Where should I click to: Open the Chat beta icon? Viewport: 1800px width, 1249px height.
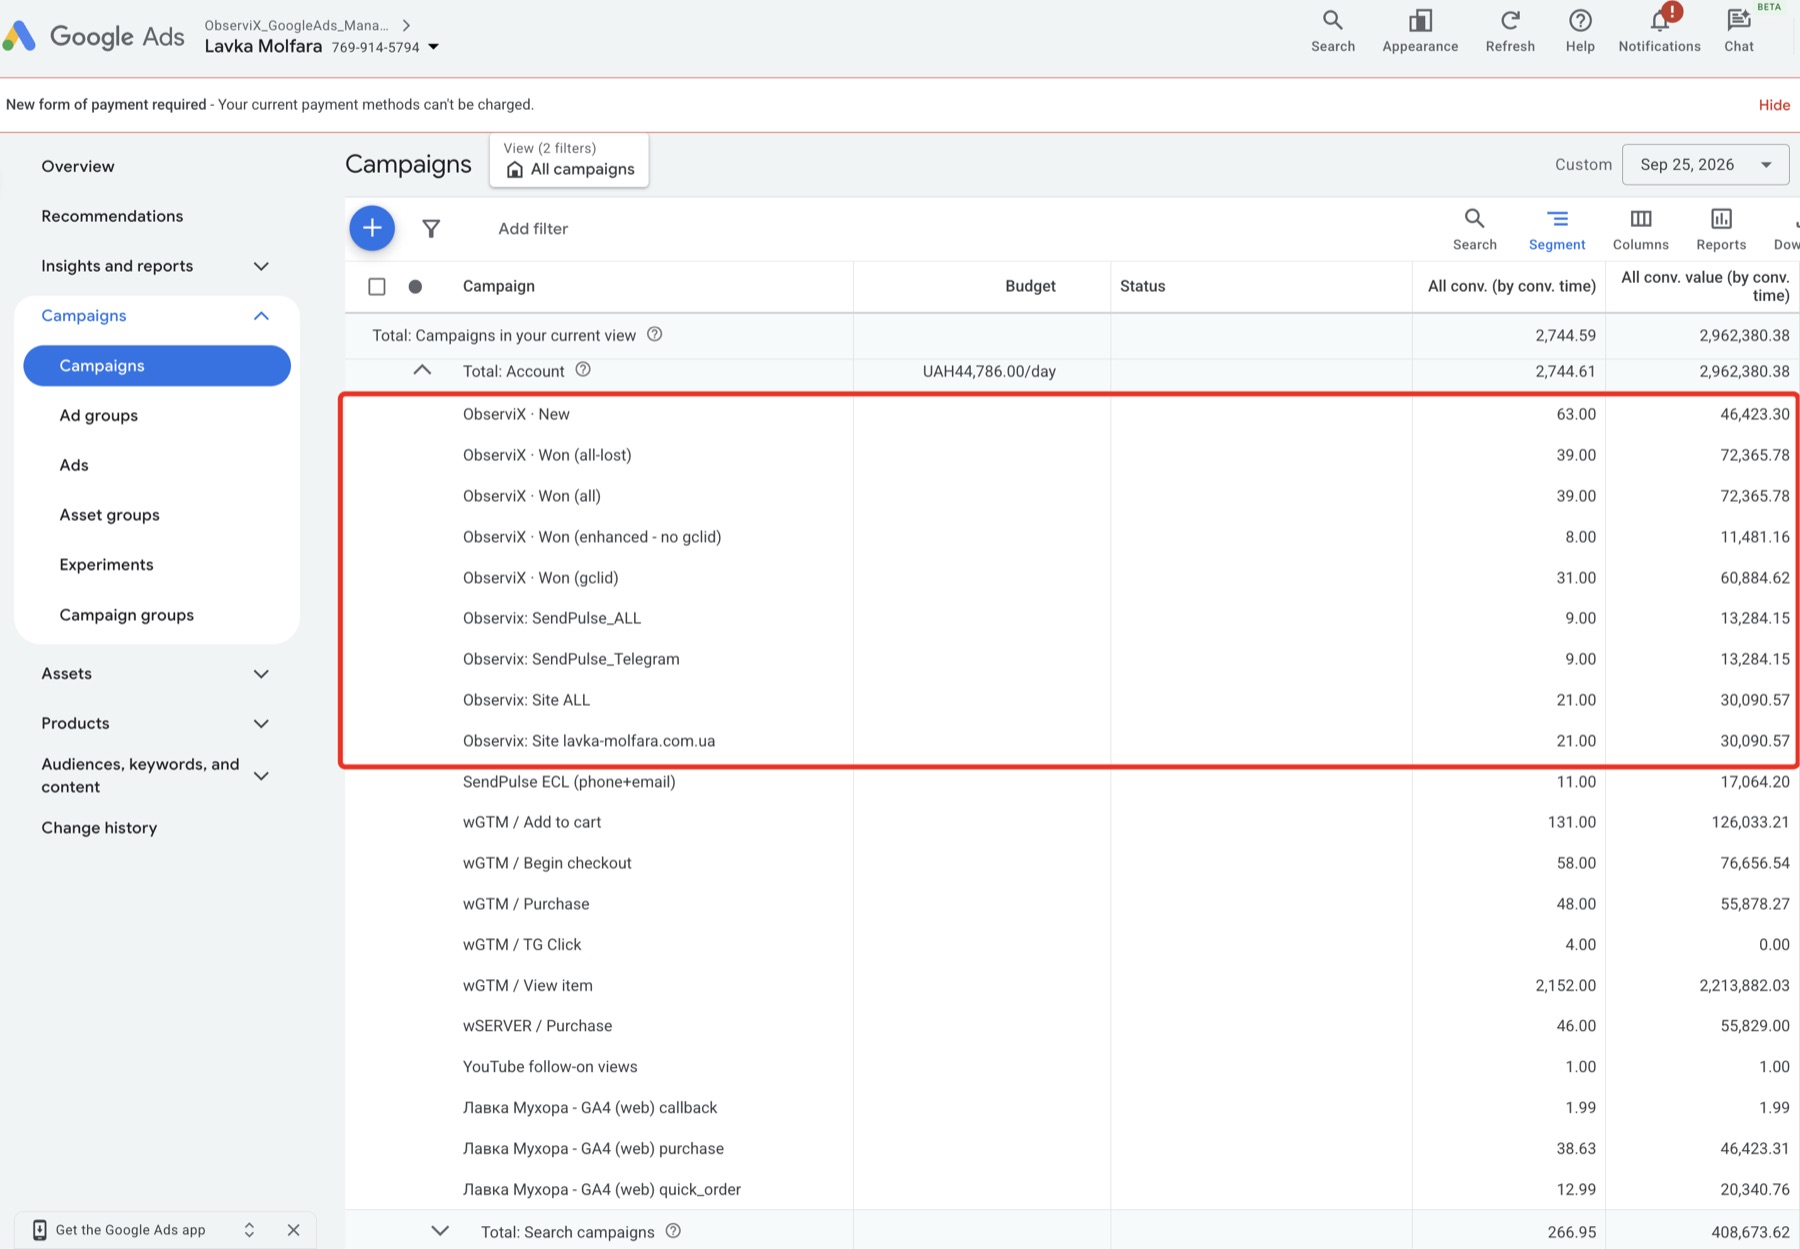point(1739,31)
